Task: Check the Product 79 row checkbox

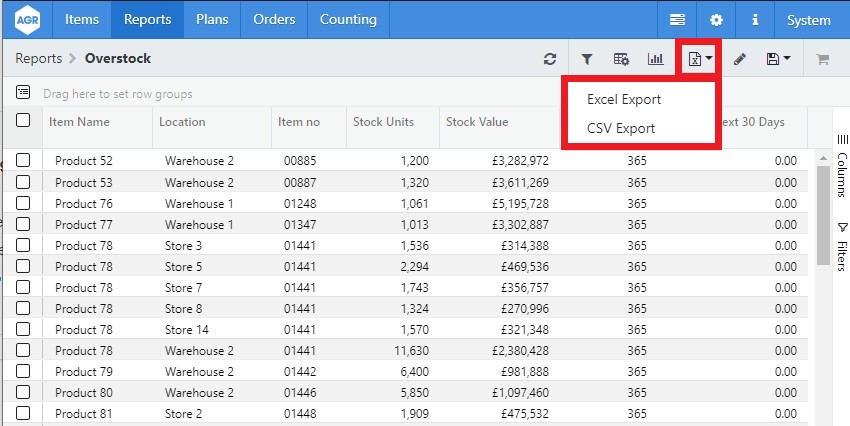Action: pos(23,371)
